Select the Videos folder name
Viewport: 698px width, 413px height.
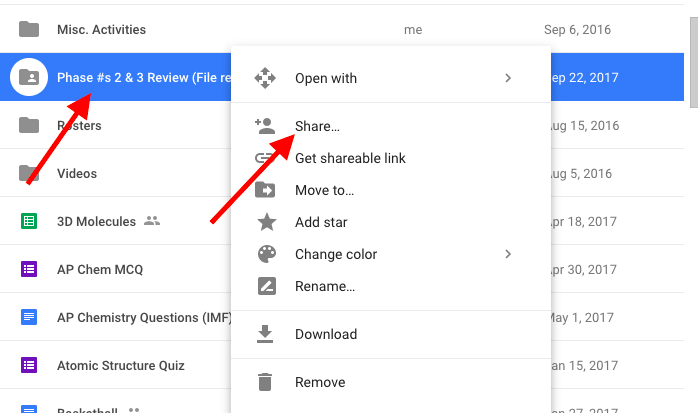point(77,174)
